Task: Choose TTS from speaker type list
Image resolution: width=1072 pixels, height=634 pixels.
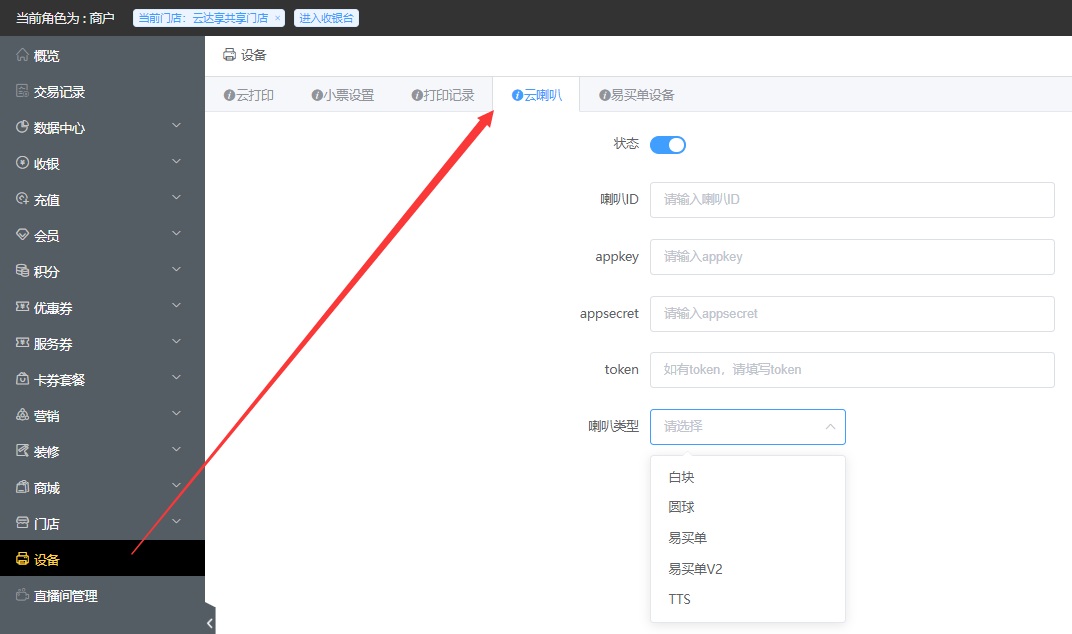Action: 748,599
